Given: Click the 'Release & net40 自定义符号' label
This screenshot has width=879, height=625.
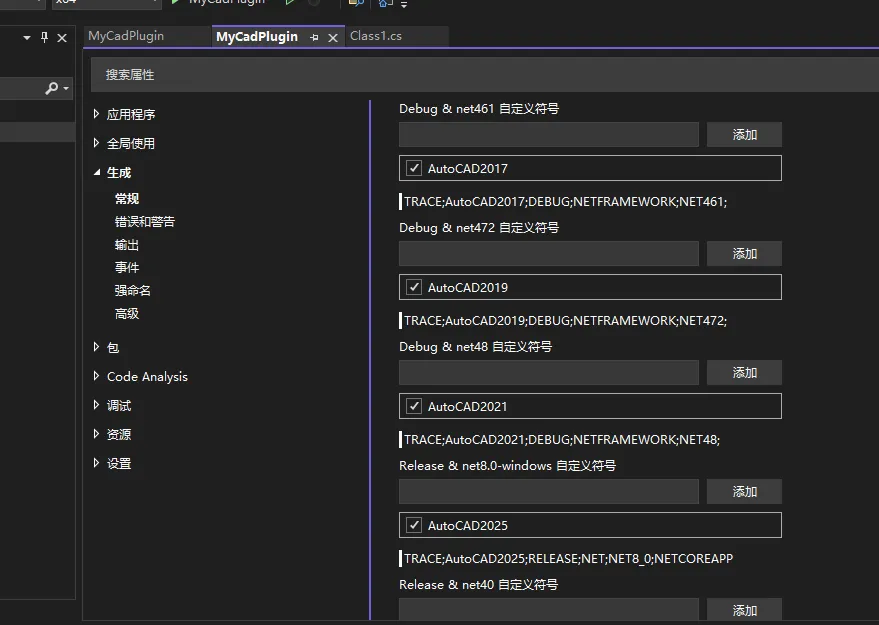Looking at the screenshot, I should click(x=478, y=585).
